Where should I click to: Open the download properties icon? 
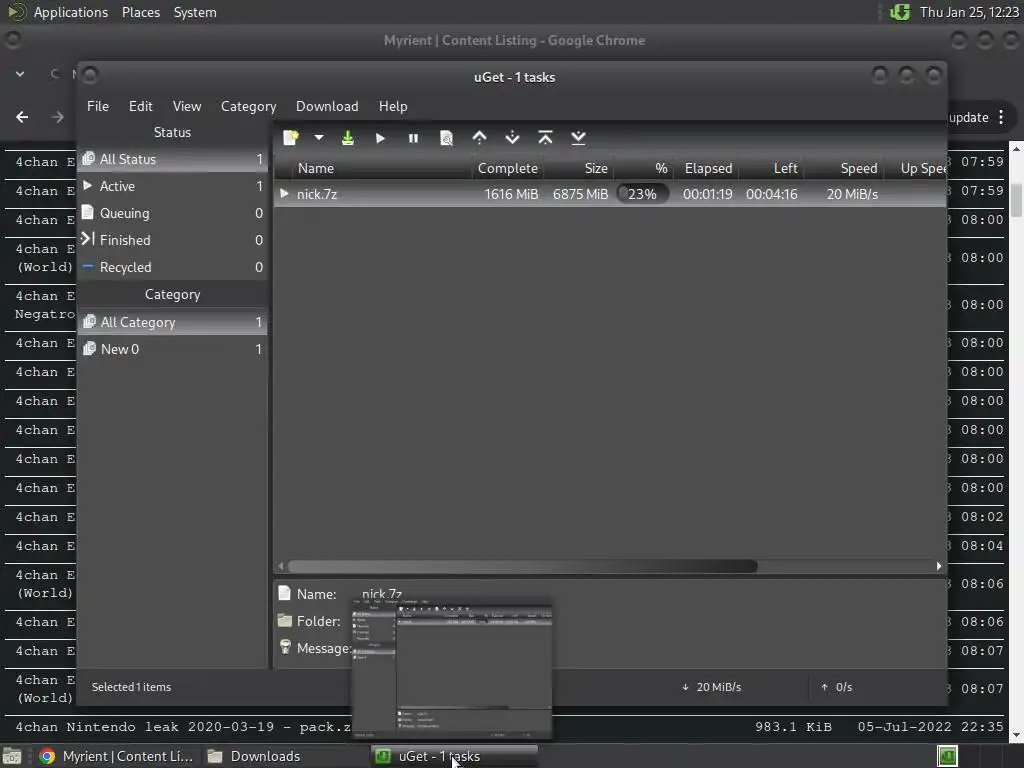click(447, 138)
